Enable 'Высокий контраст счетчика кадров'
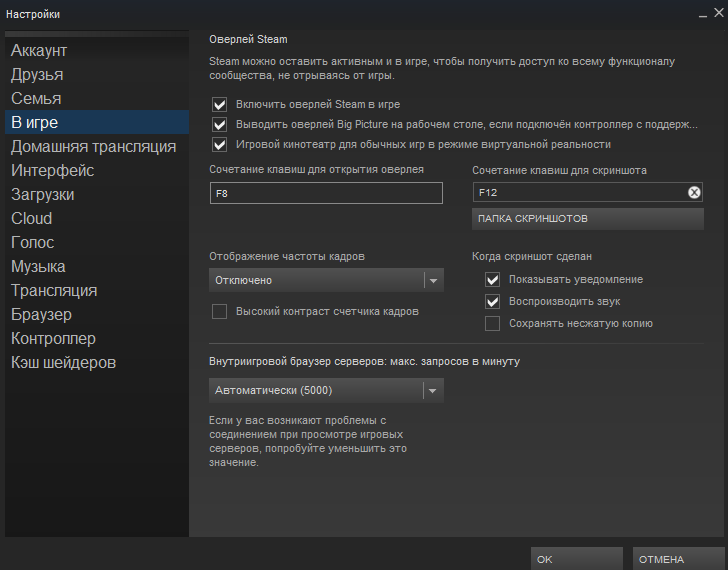Viewport: 728px width, 570px height. [x=219, y=311]
